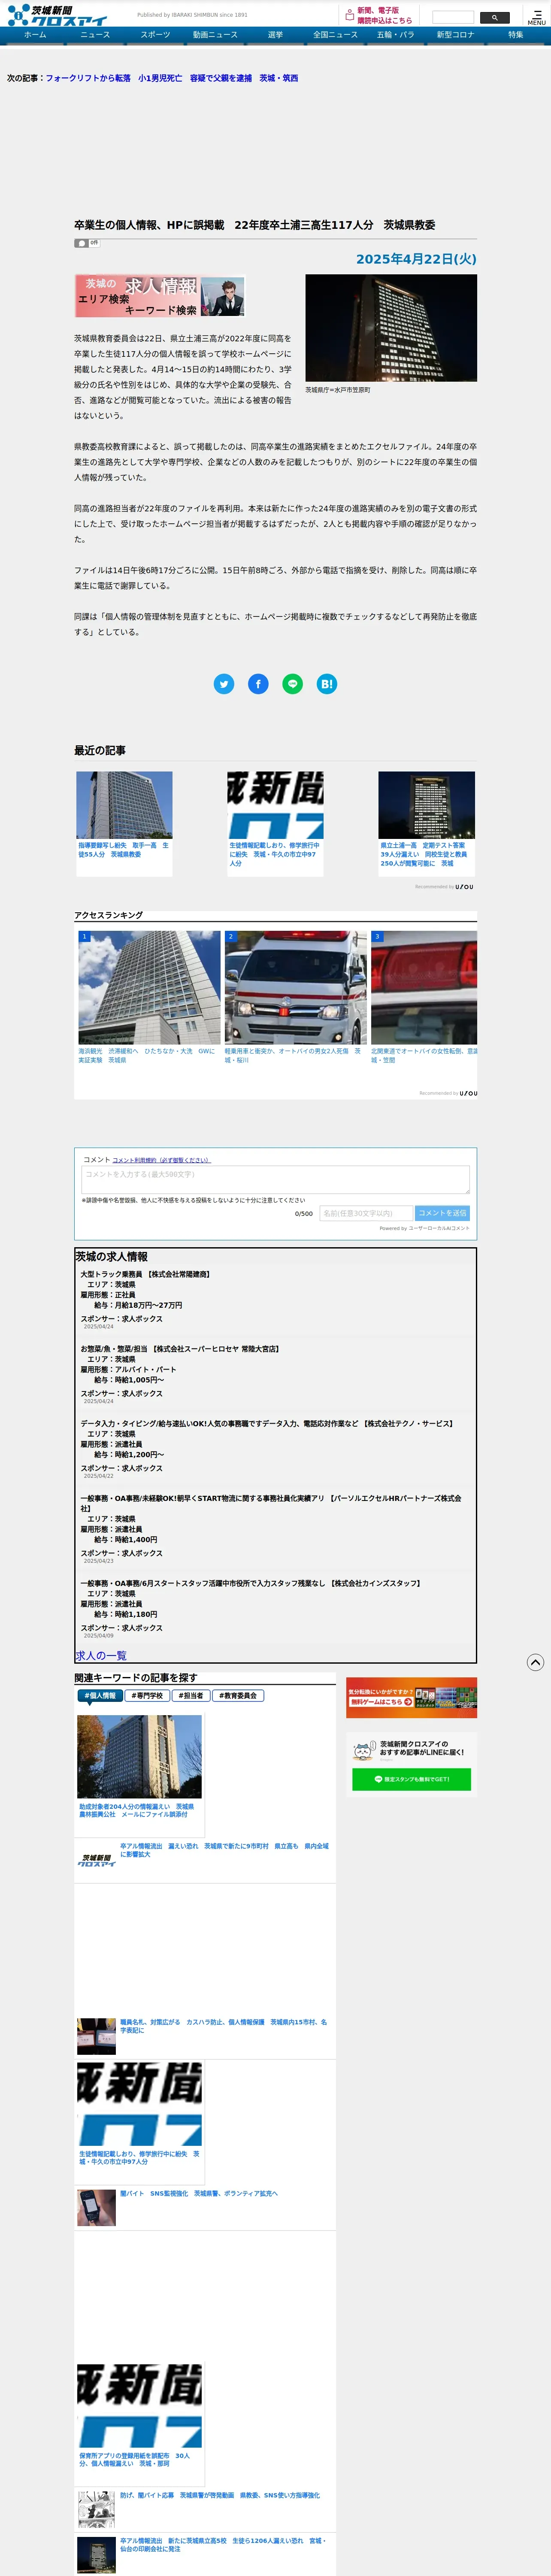Image resolution: width=551 pixels, height=2576 pixels.
Task: Click the UZOU logo under アクセスランキング
Action: (468, 1093)
